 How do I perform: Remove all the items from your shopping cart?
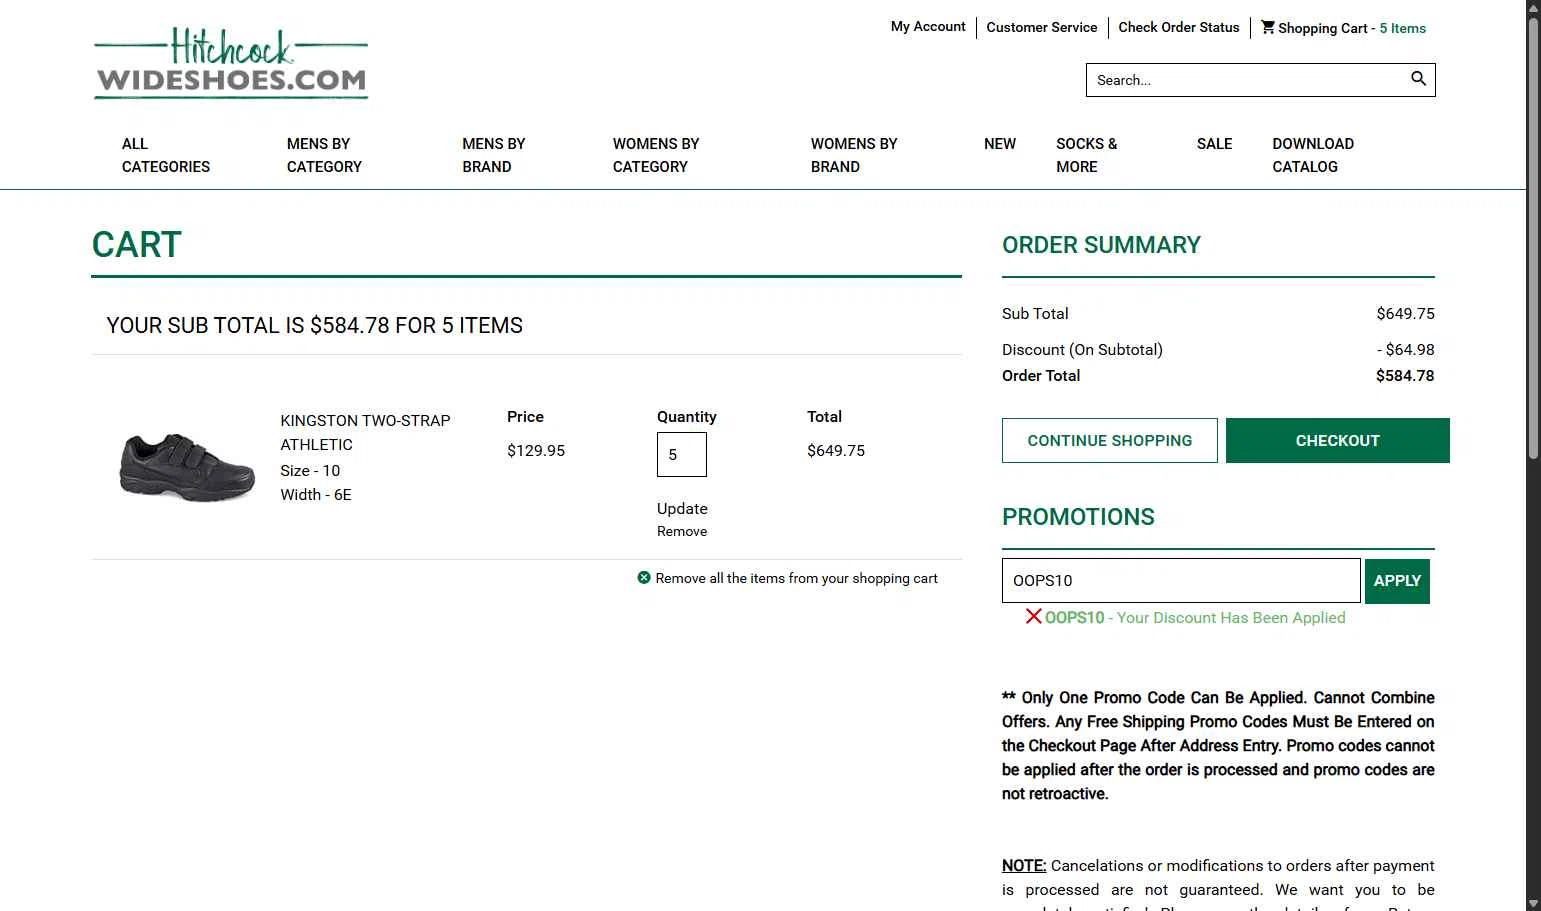(796, 578)
